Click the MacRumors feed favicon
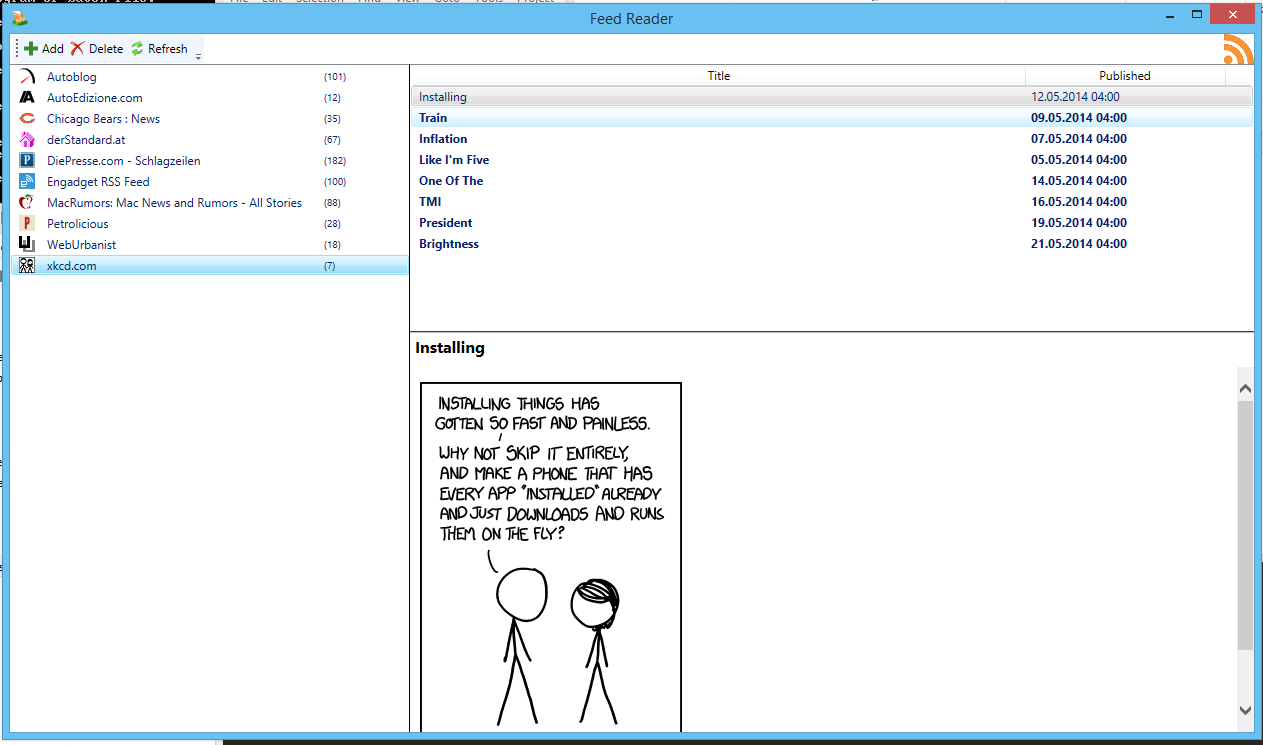The width and height of the screenshot is (1263, 745). [x=28, y=203]
